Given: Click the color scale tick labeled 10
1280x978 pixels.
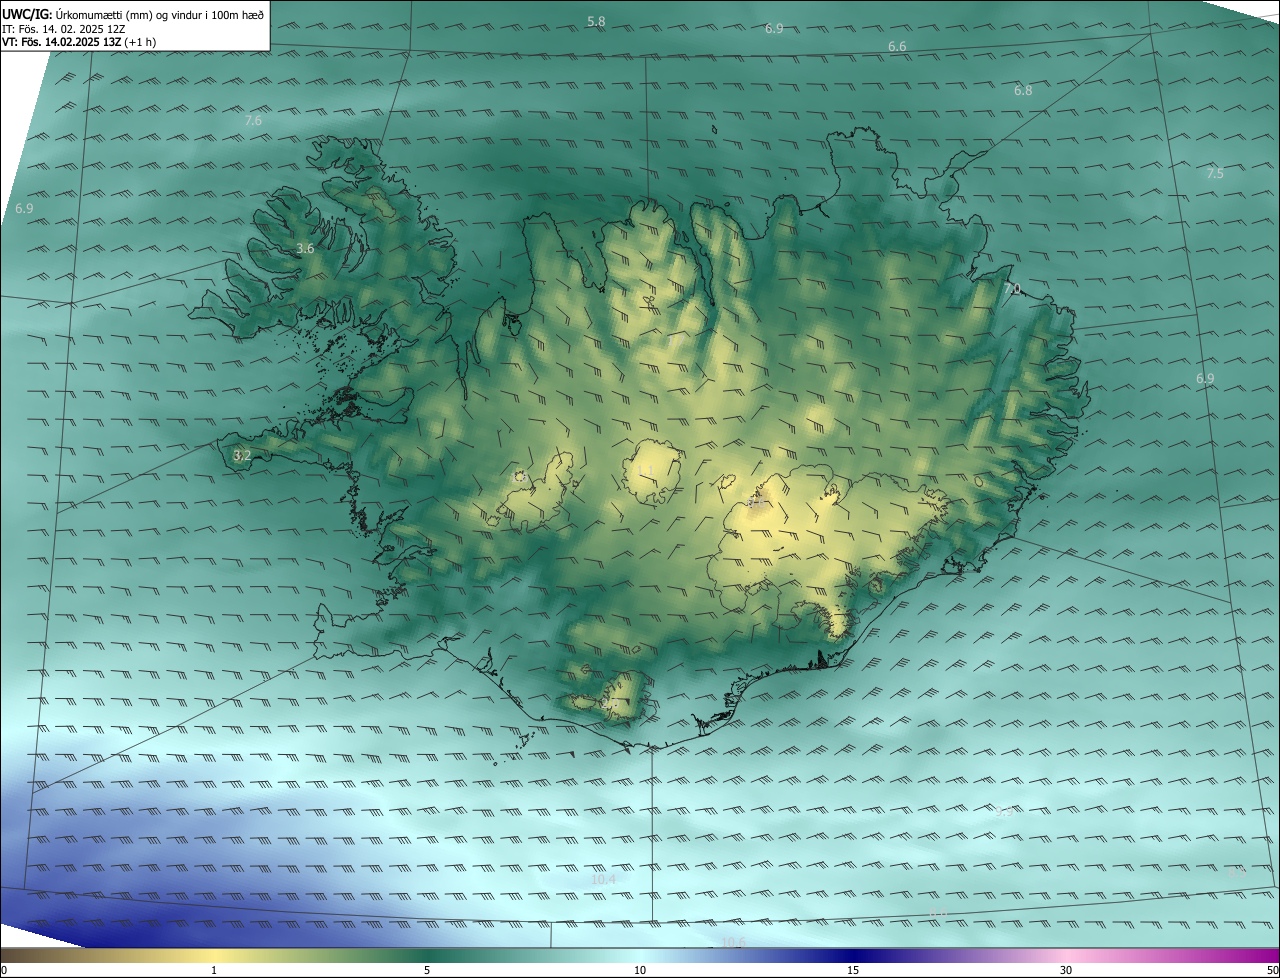Looking at the screenshot, I should pos(640,970).
